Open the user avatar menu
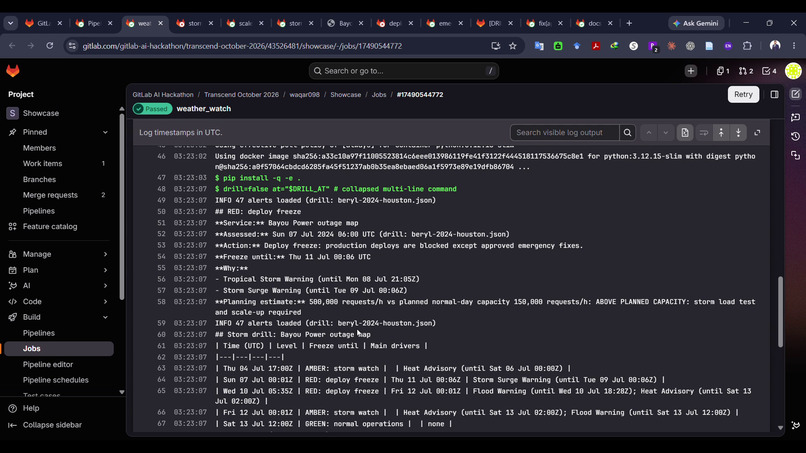 [793, 71]
